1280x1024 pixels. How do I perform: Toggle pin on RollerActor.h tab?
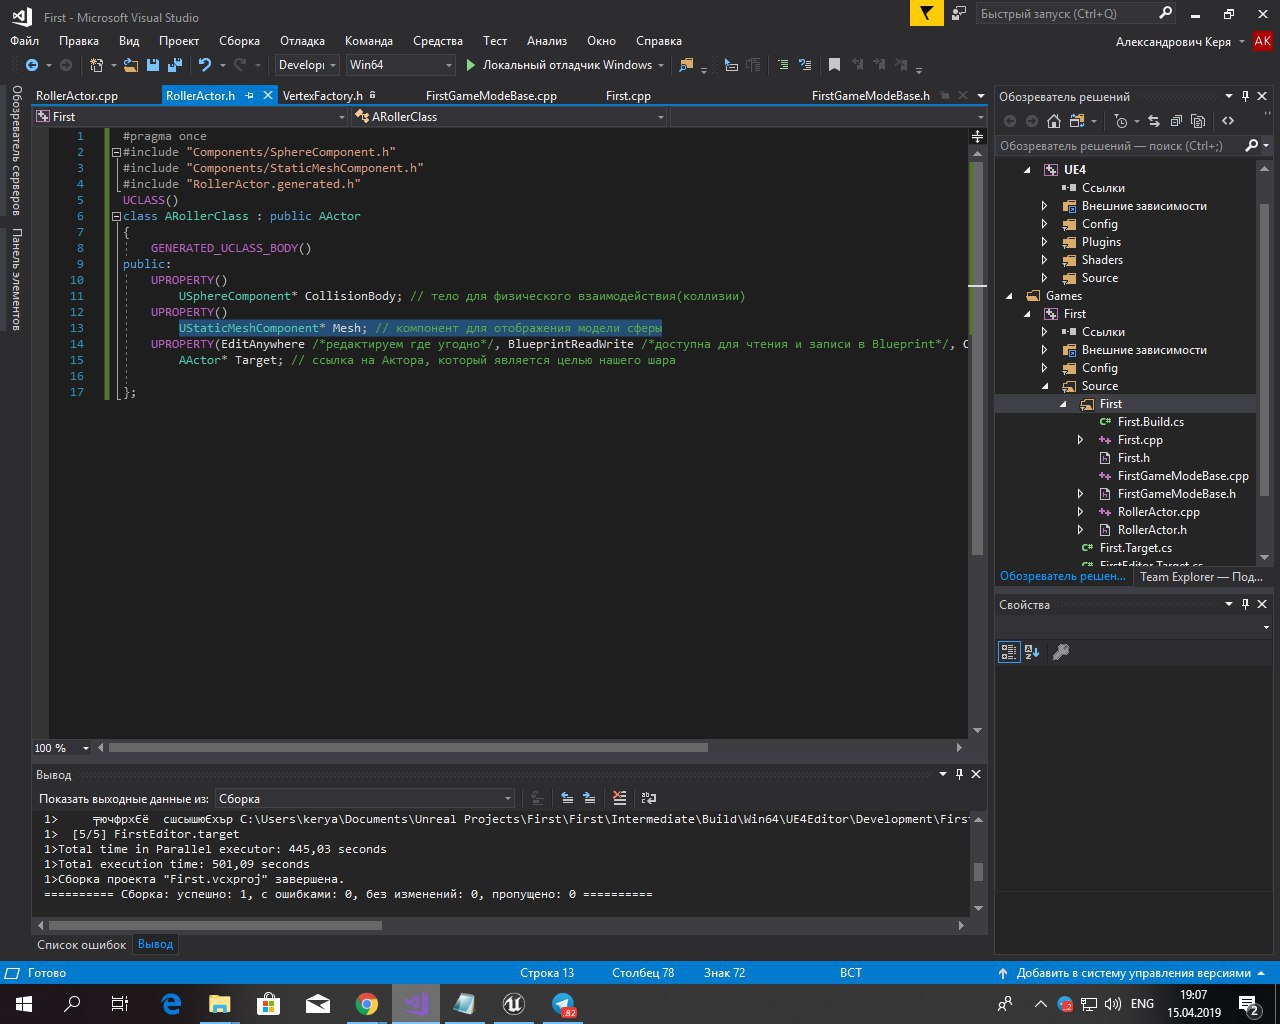(x=250, y=96)
